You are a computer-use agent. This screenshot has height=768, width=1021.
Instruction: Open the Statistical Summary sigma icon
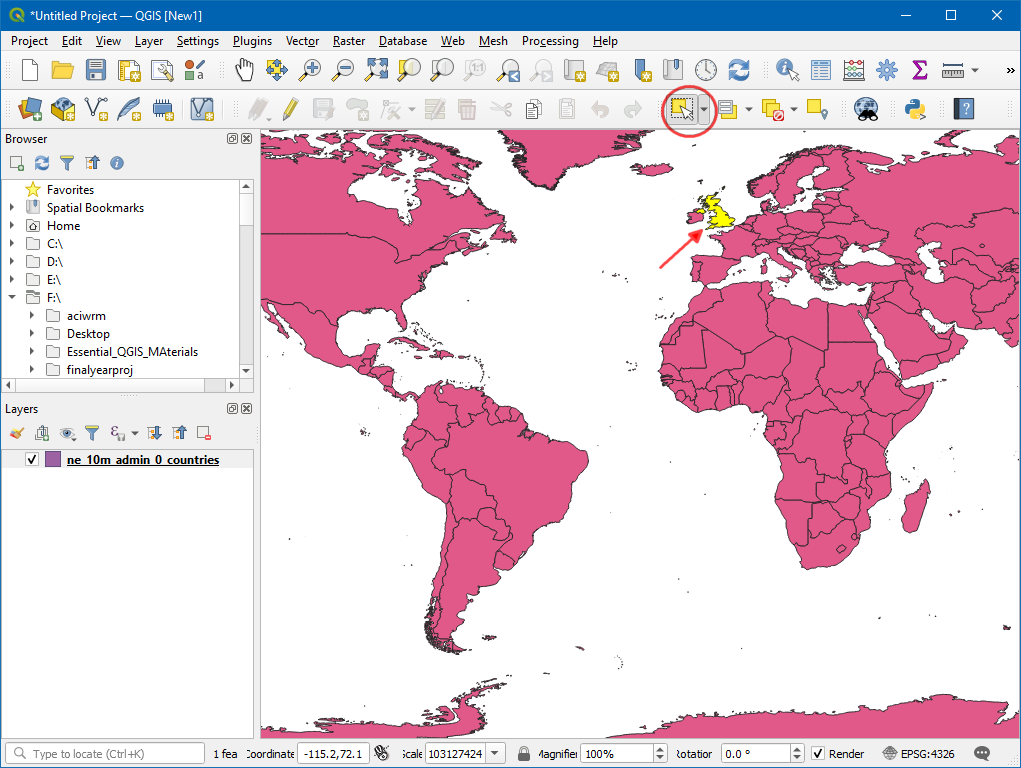[x=919, y=70]
